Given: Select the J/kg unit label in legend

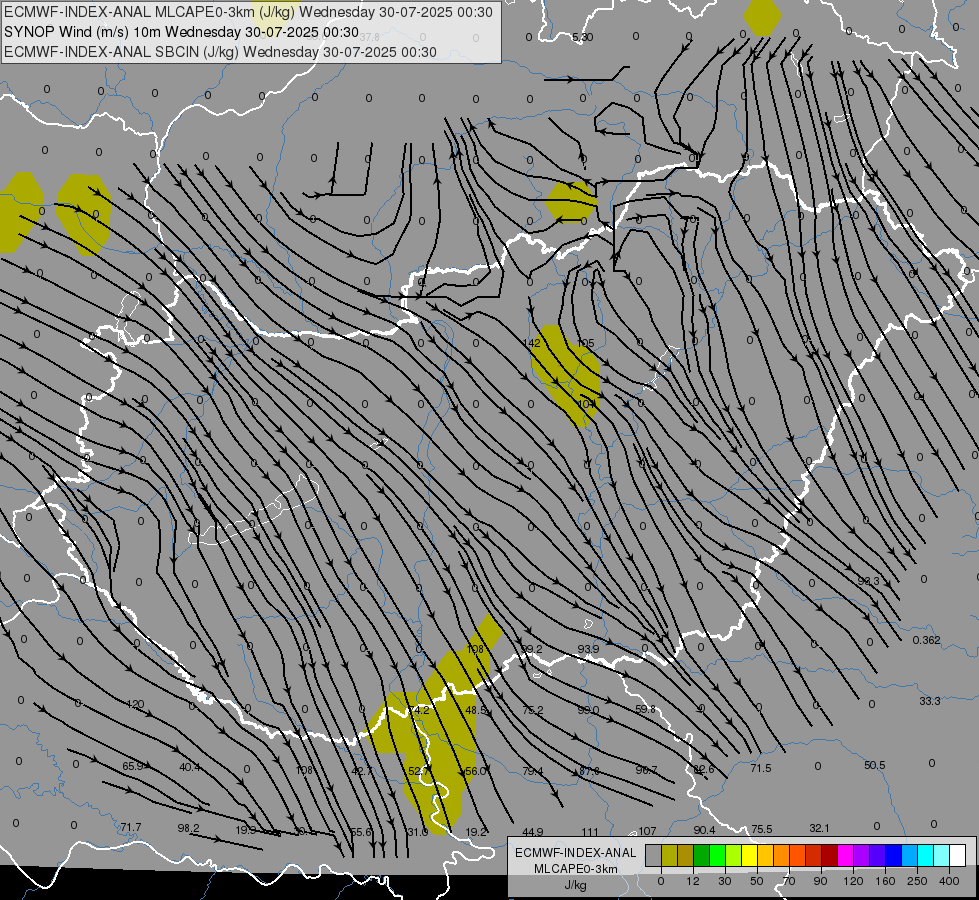Looking at the screenshot, I should tap(575, 885).
